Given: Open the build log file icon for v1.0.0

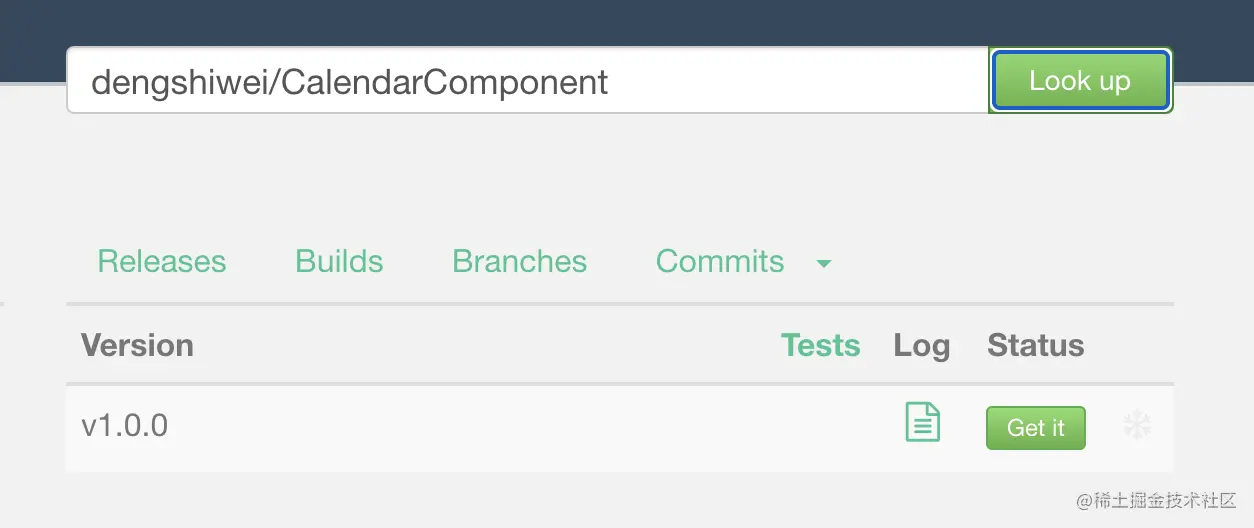Looking at the screenshot, I should coord(922,421).
